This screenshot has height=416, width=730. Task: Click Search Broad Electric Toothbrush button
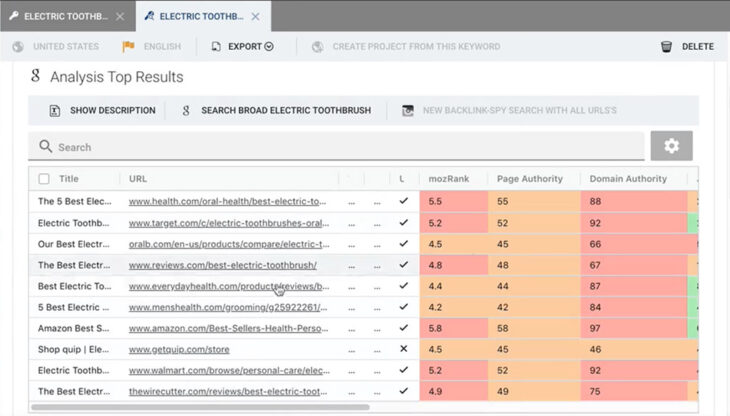[x=275, y=110]
